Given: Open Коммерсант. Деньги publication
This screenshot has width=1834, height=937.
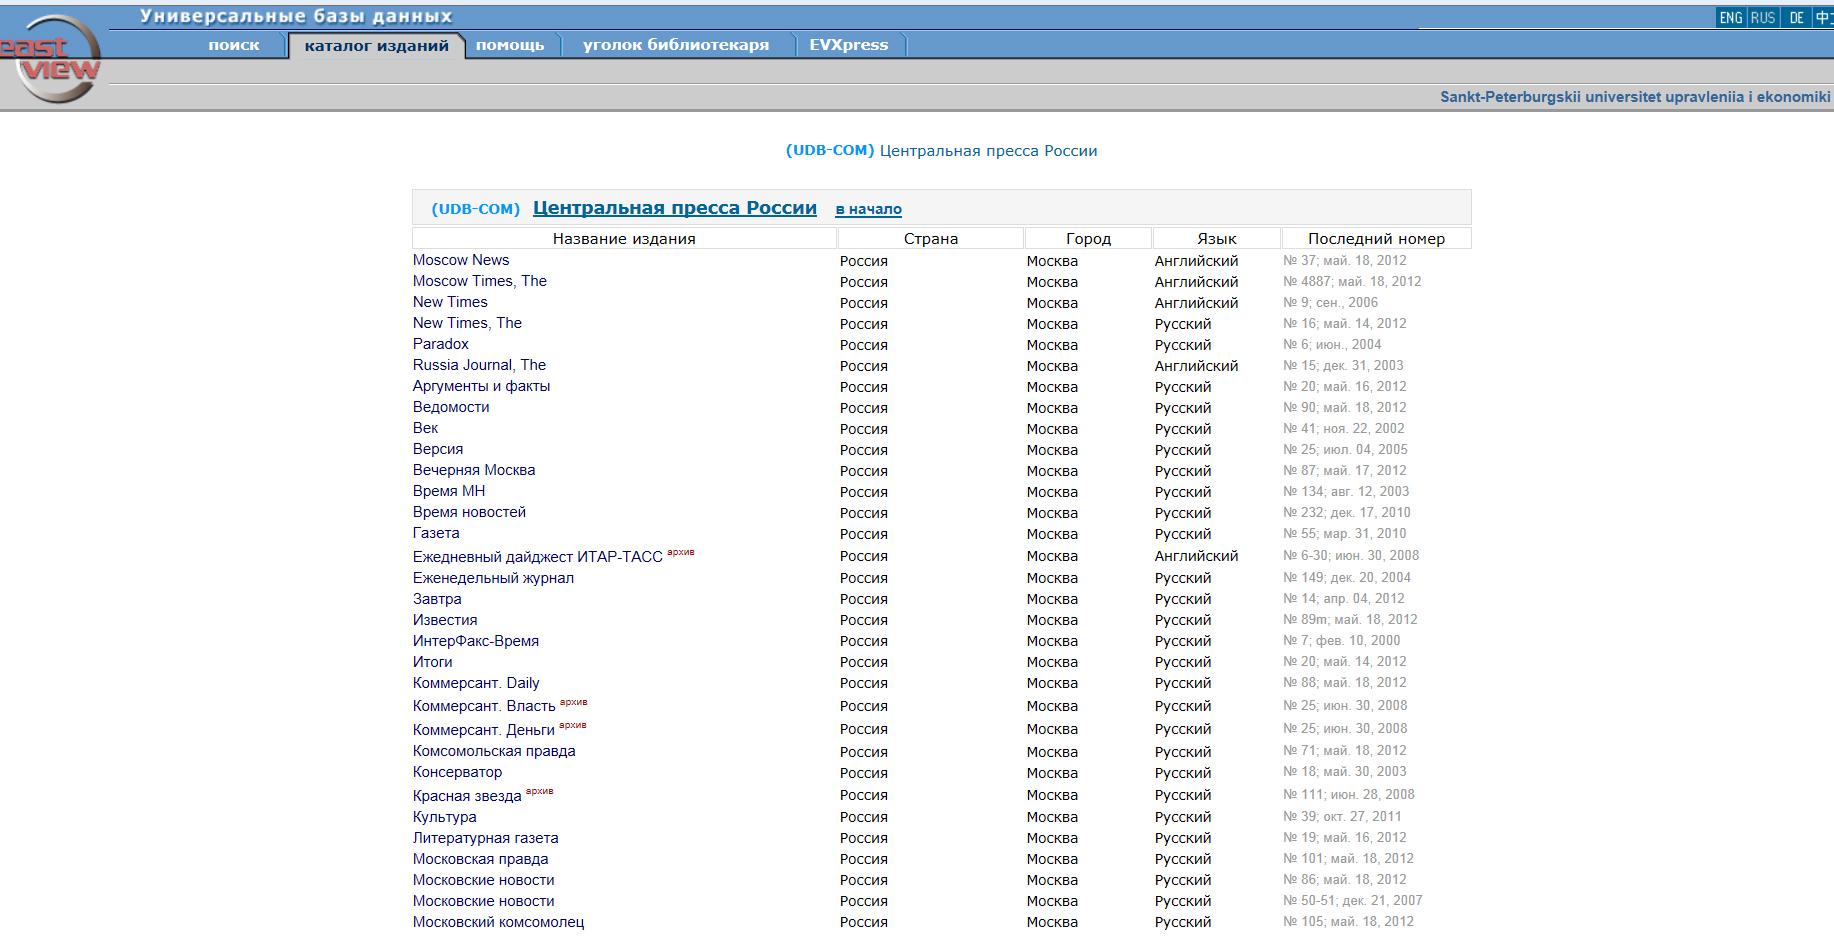Looking at the screenshot, I should [x=484, y=730].
